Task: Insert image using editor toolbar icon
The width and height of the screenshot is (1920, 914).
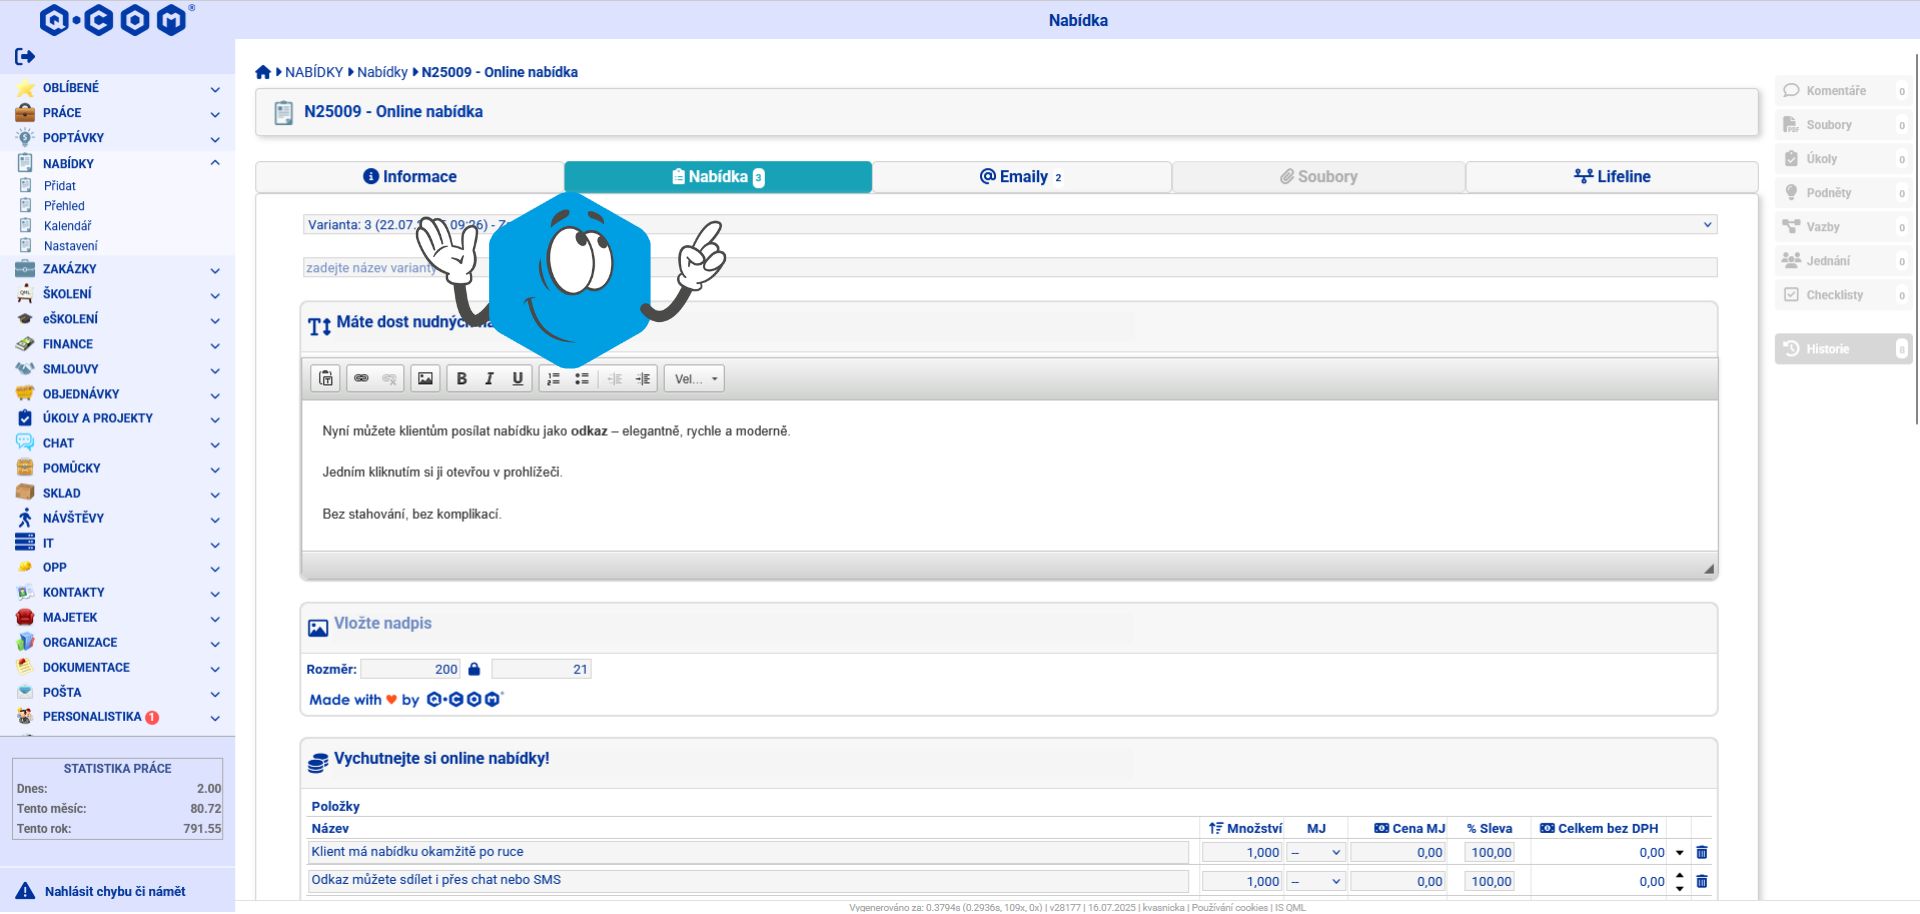Action: [x=425, y=379]
